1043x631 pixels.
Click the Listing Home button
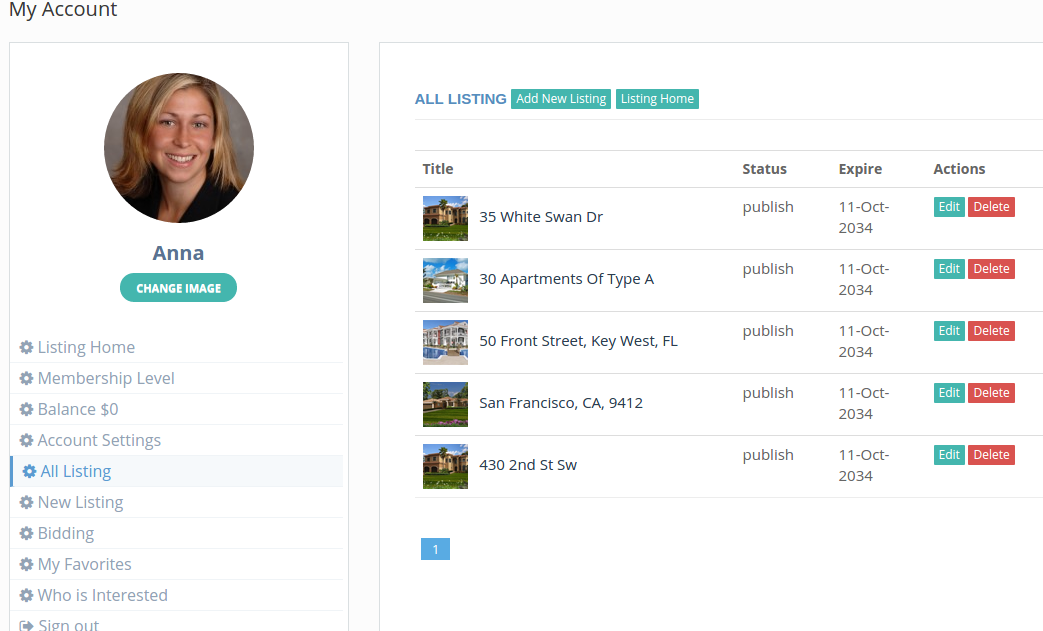click(657, 99)
